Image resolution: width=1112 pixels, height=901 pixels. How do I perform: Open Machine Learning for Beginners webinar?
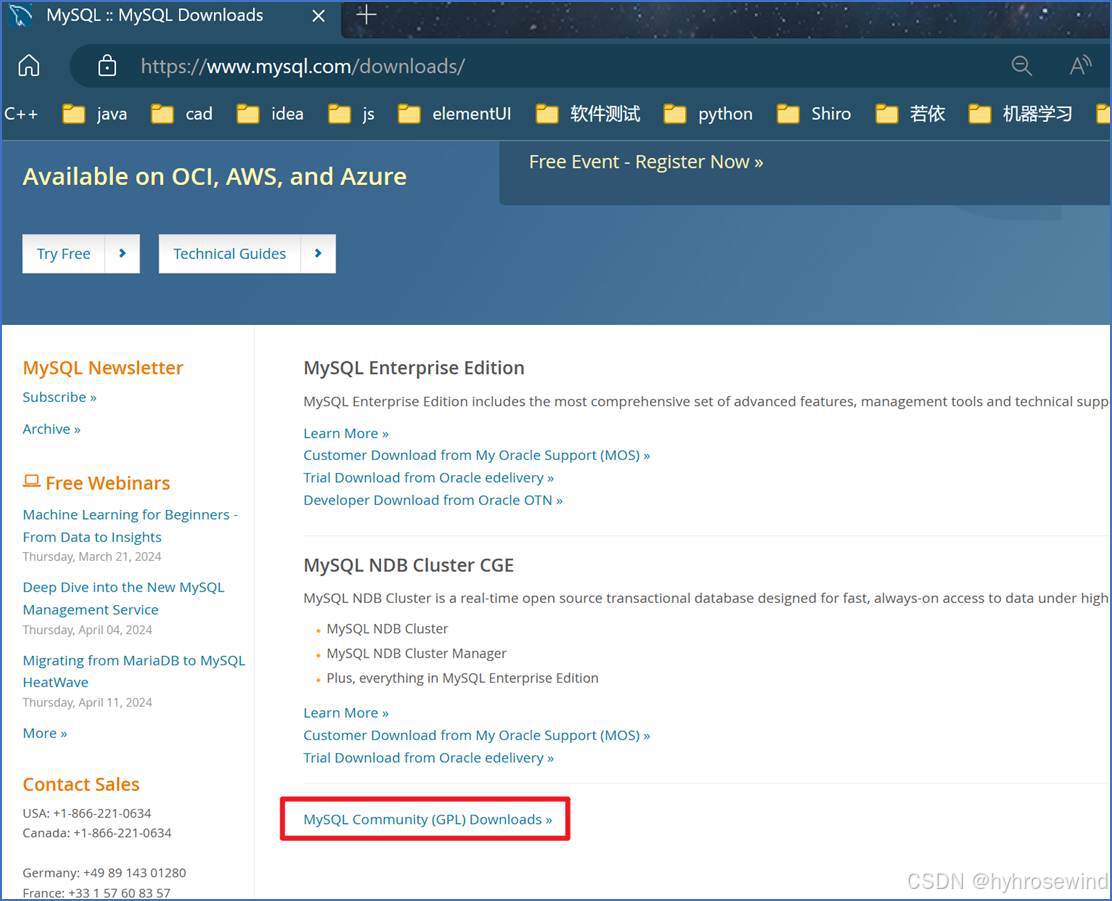tap(130, 526)
